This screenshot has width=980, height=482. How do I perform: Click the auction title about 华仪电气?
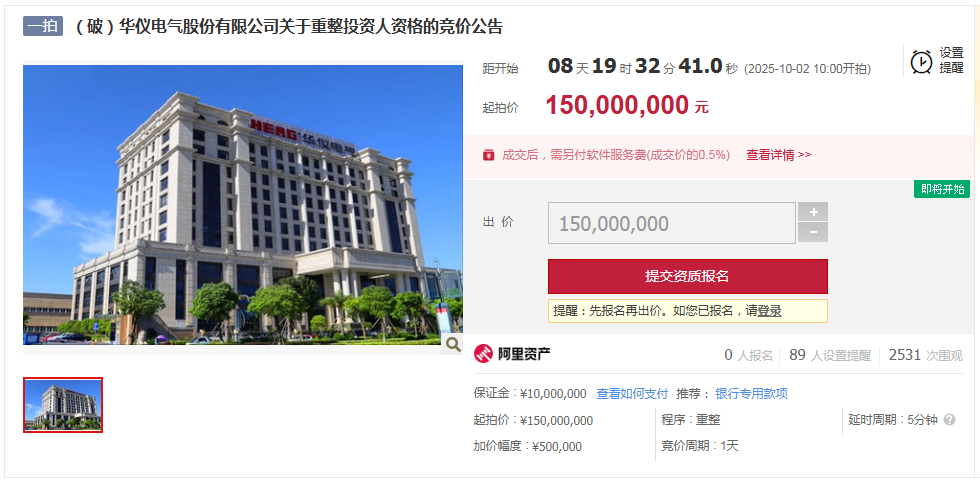(289, 28)
